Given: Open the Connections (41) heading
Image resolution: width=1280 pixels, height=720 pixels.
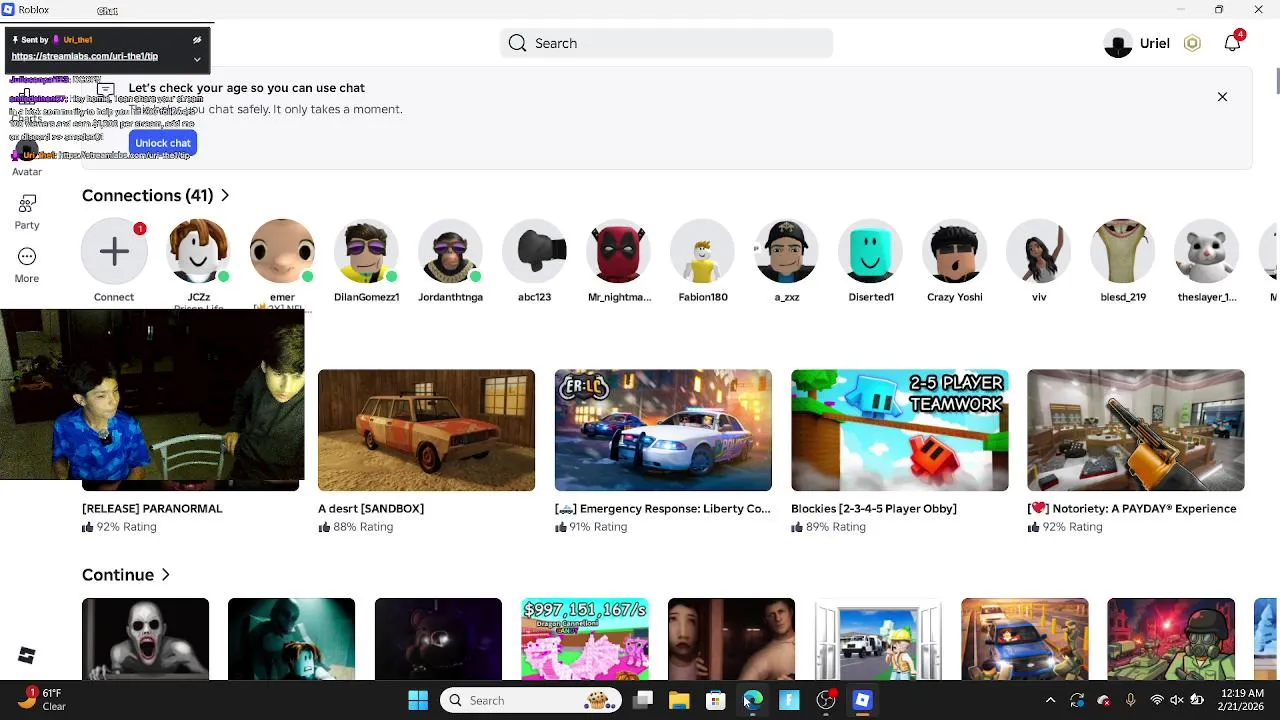Looking at the screenshot, I should (x=148, y=195).
